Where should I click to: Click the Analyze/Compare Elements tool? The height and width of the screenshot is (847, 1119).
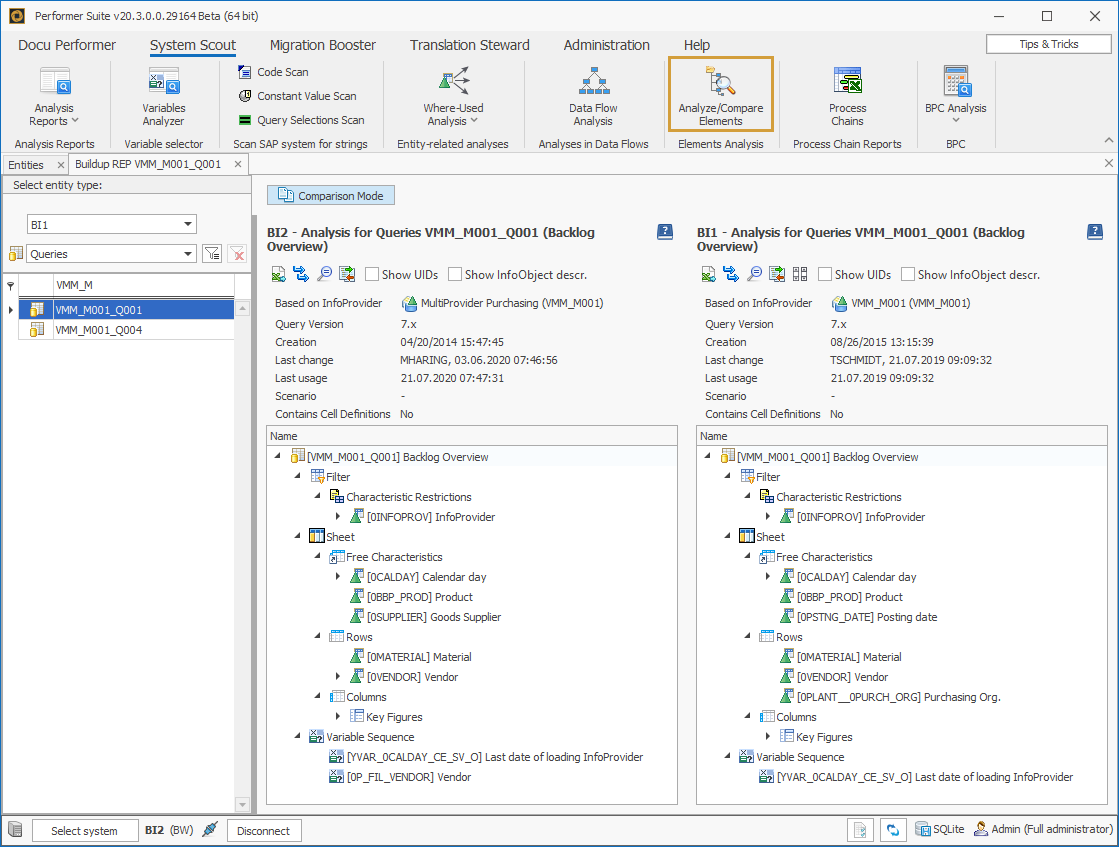(x=720, y=95)
